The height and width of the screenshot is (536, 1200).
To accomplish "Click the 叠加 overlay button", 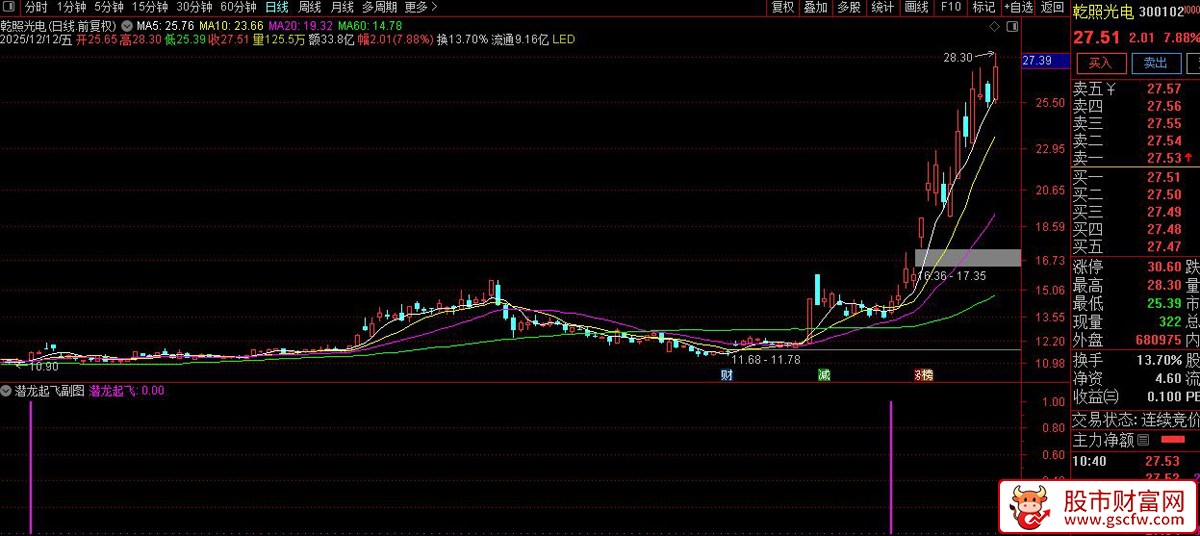I will [x=816, y=7].
